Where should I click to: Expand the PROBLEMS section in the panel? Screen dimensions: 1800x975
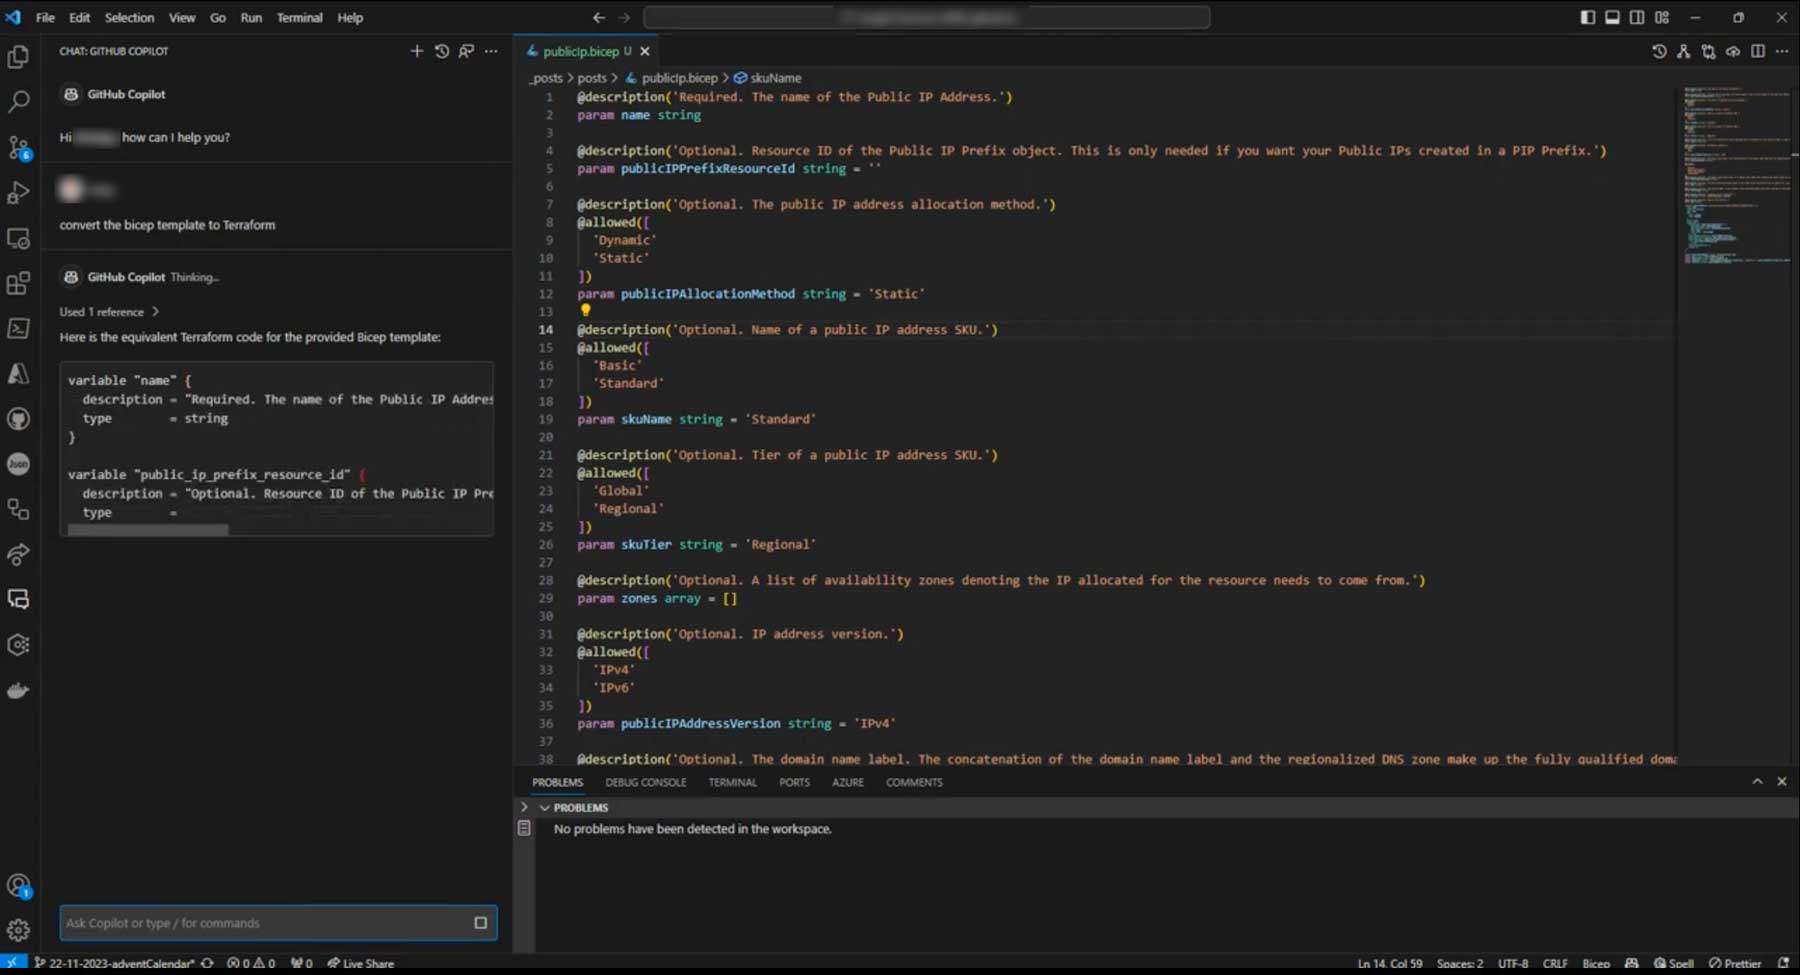pos(545,807)
